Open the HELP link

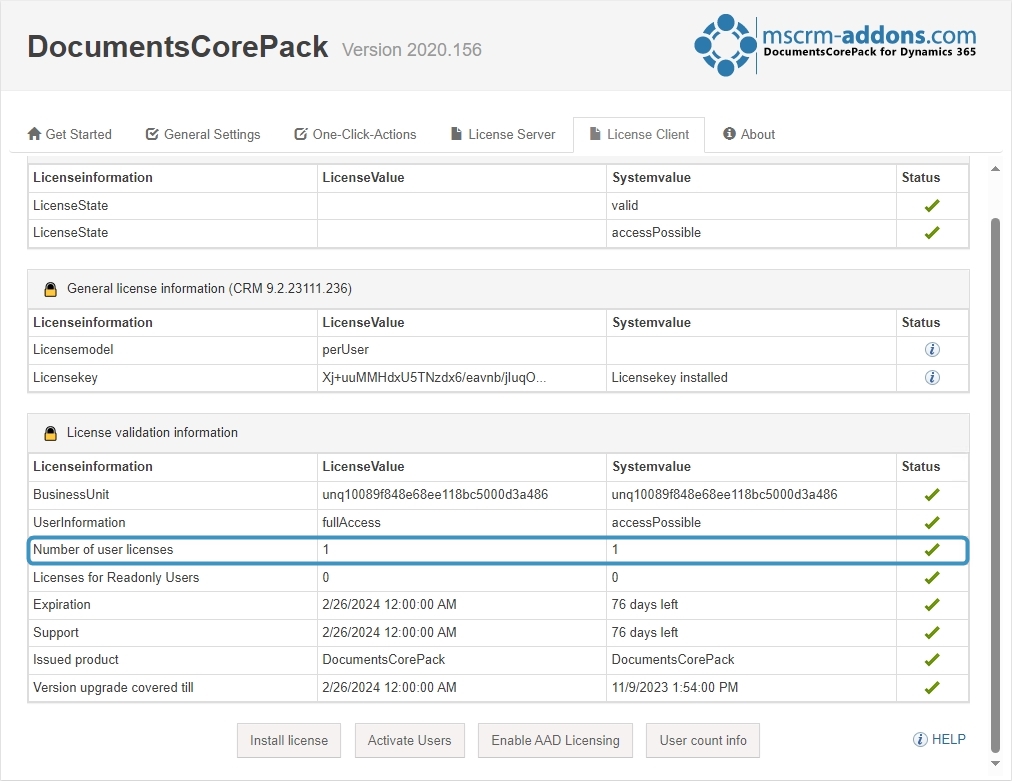[x=939, y=739]
